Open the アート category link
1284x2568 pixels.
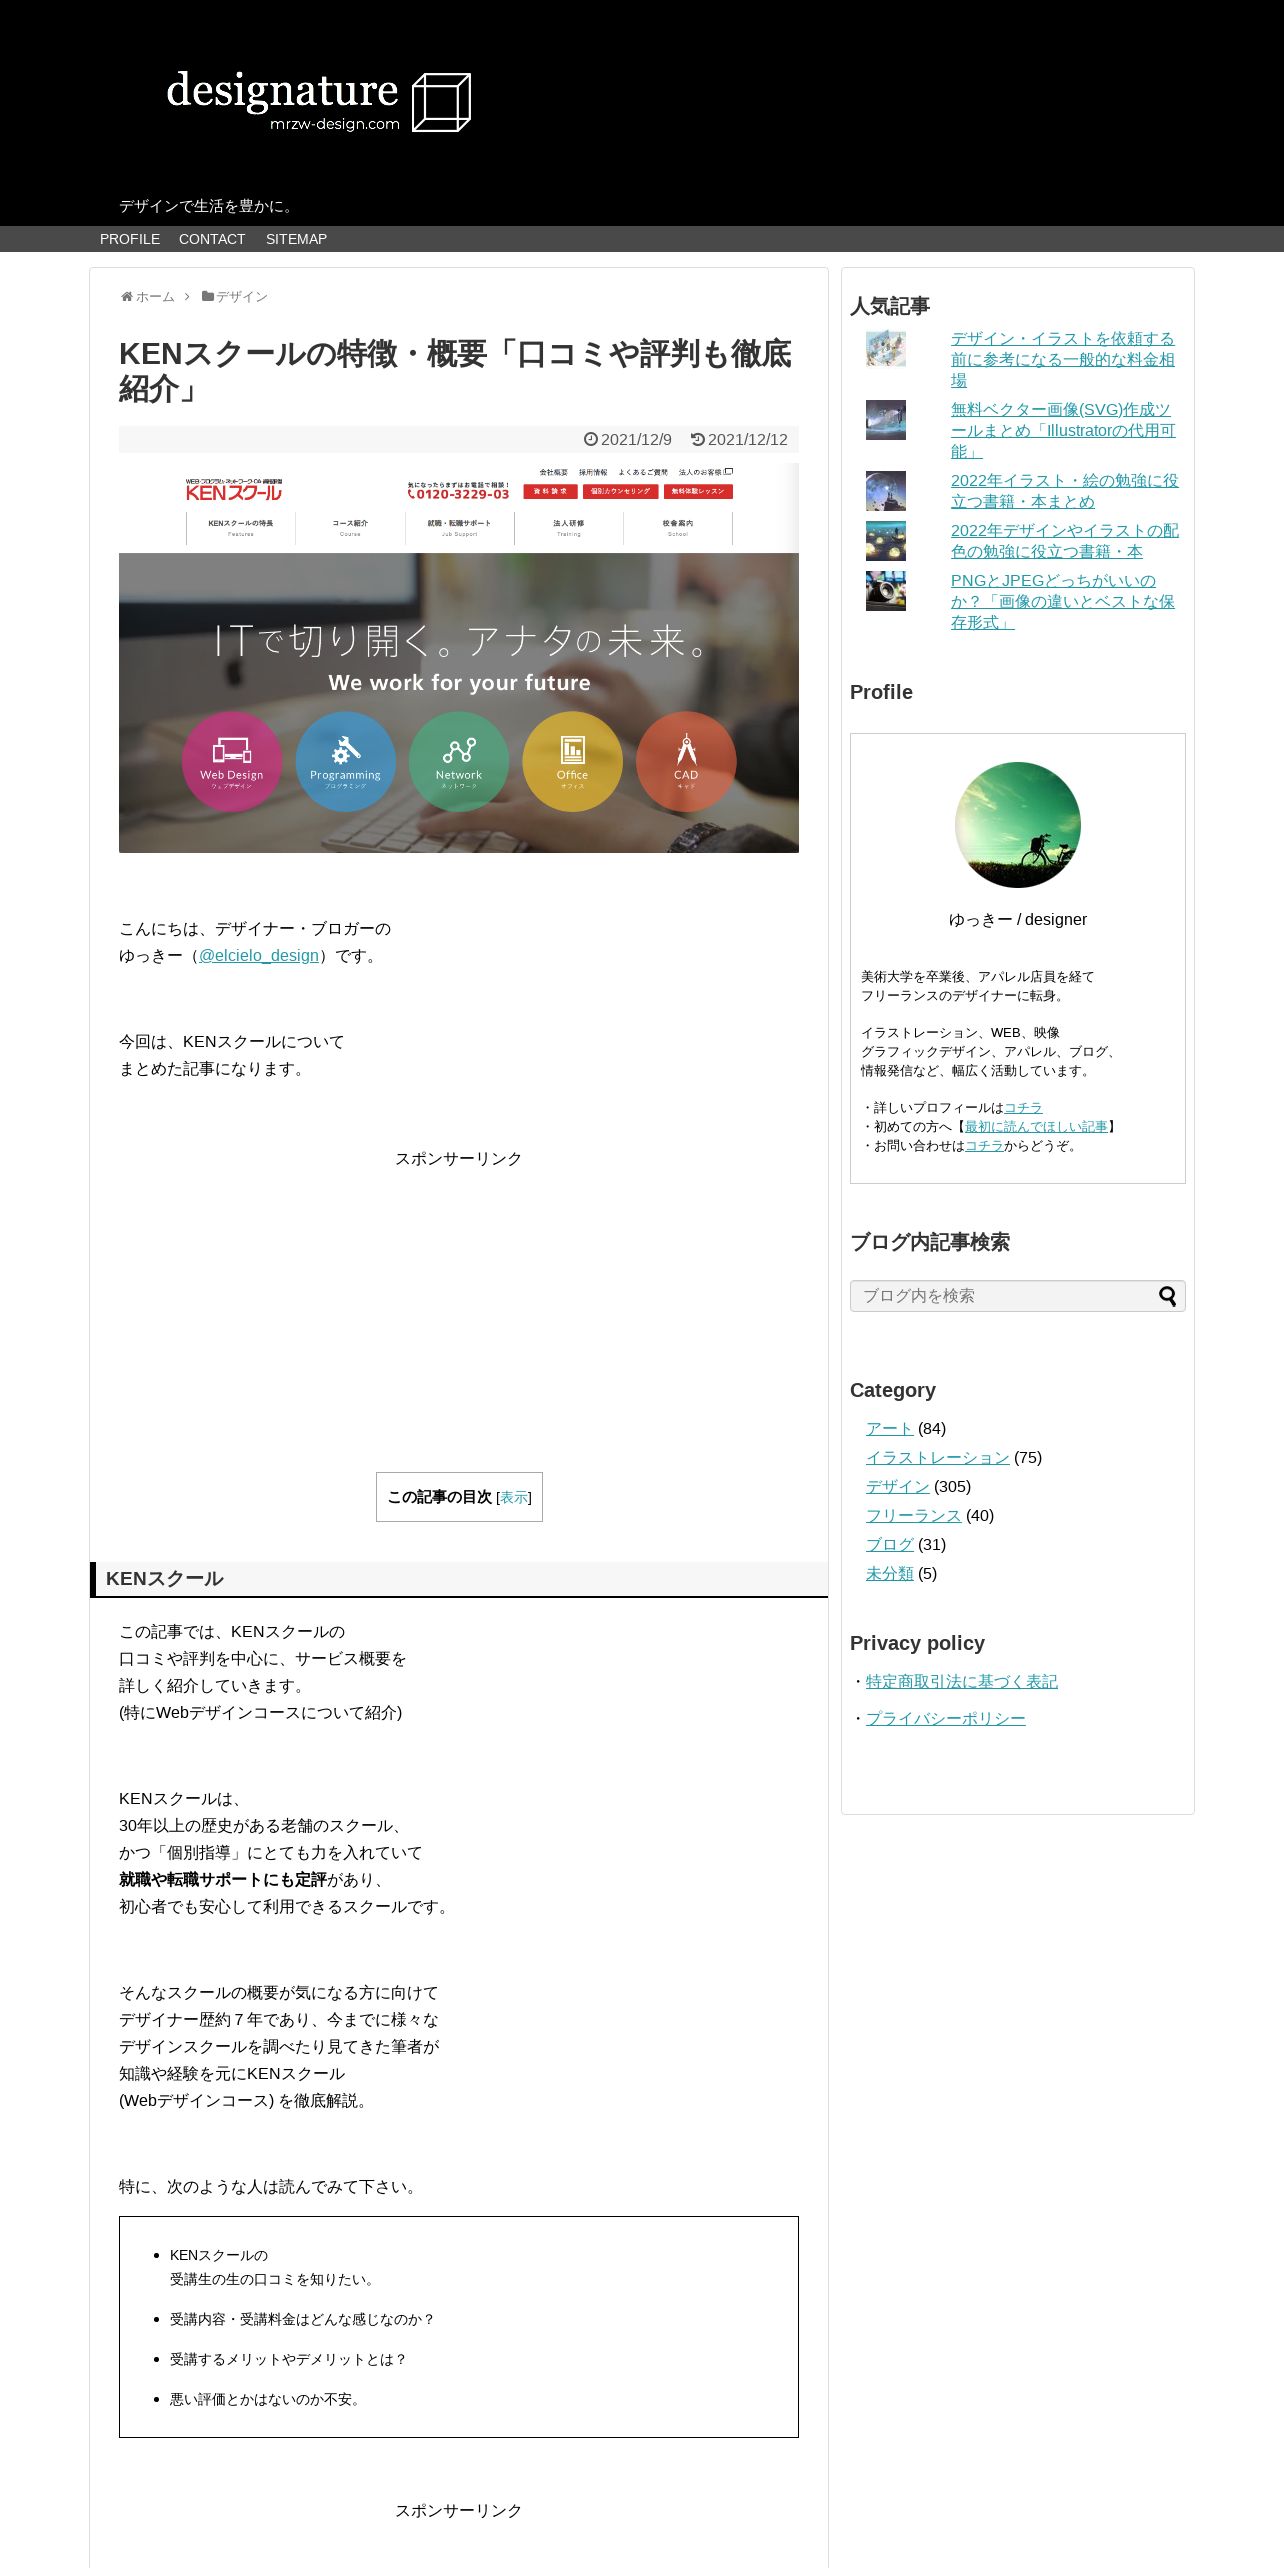click(x=890, y=1428)
